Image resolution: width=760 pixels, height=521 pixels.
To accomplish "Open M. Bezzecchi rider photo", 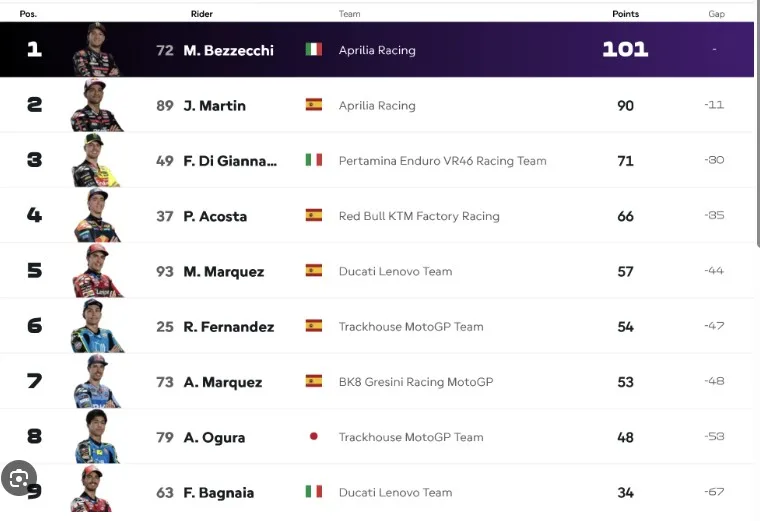I will pyautogui.click(x=96, y=49).
